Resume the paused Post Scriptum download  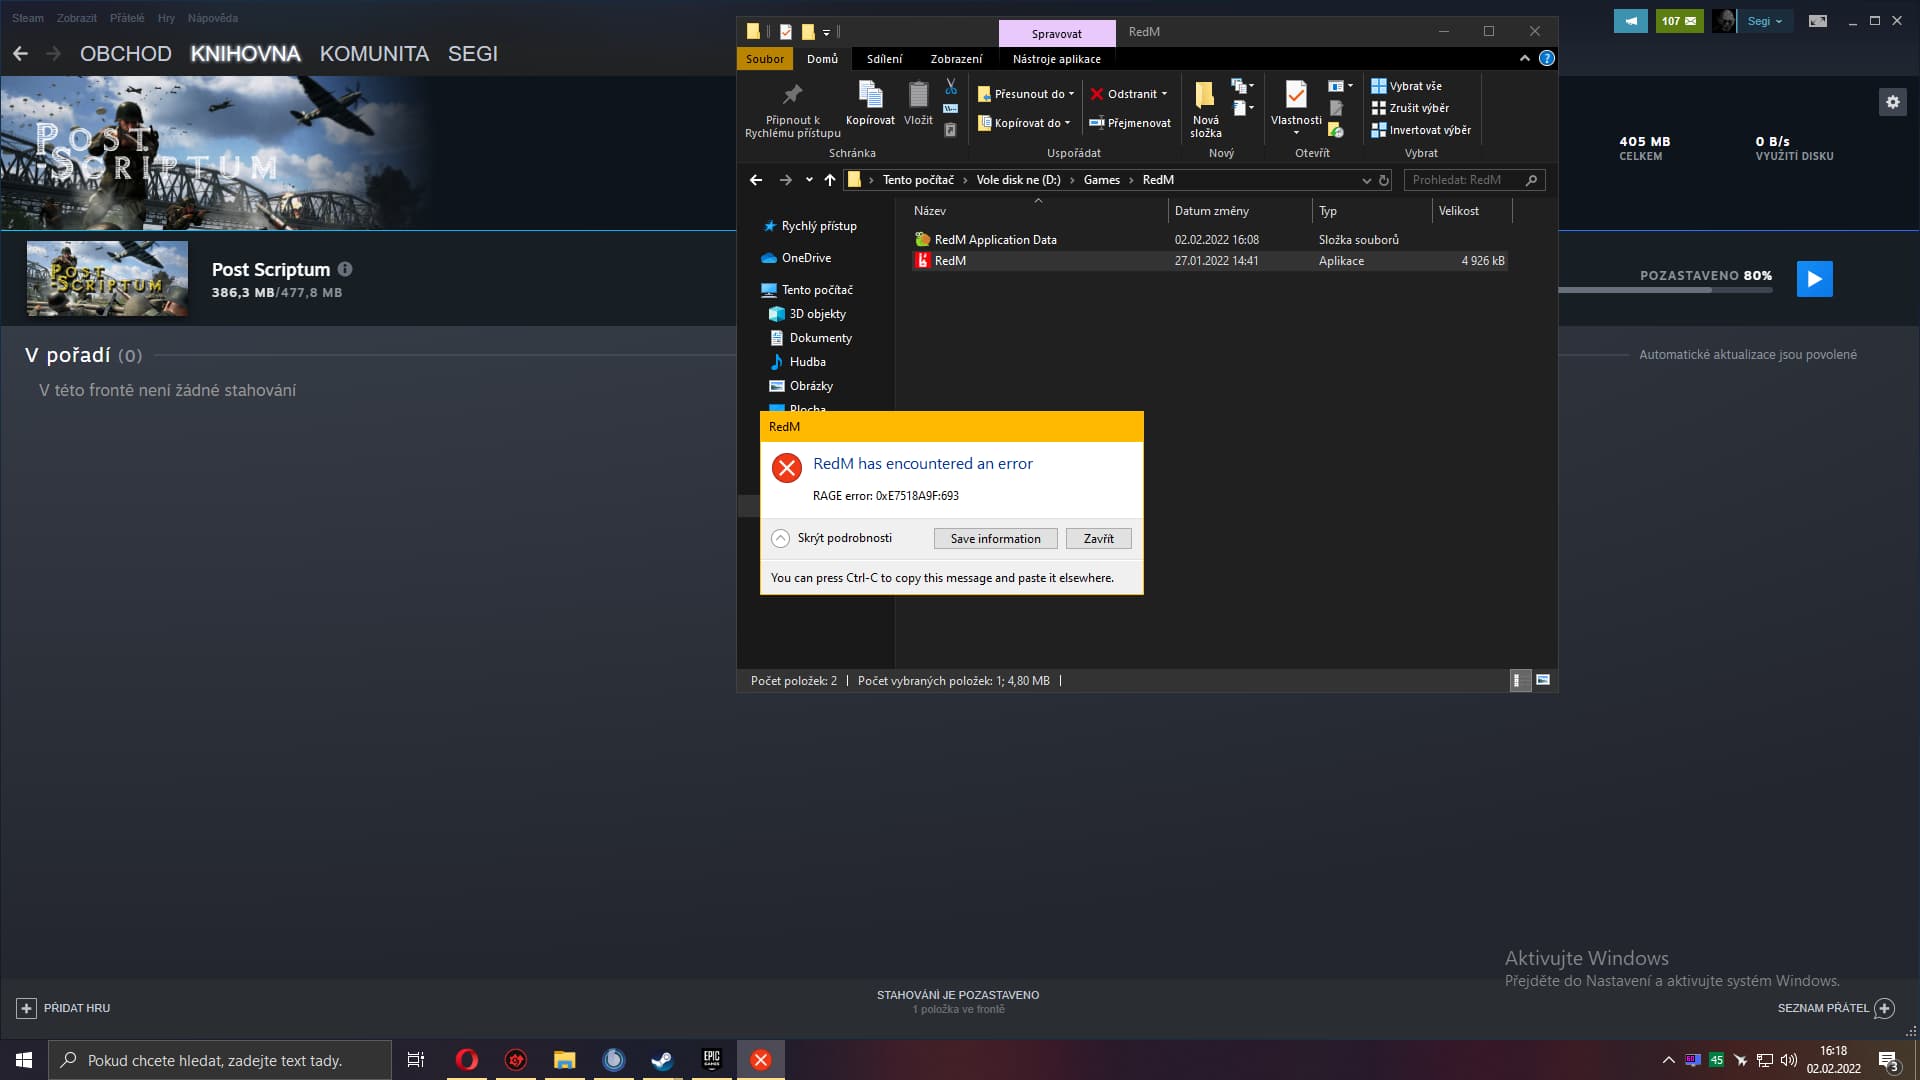coord(1814,279)
